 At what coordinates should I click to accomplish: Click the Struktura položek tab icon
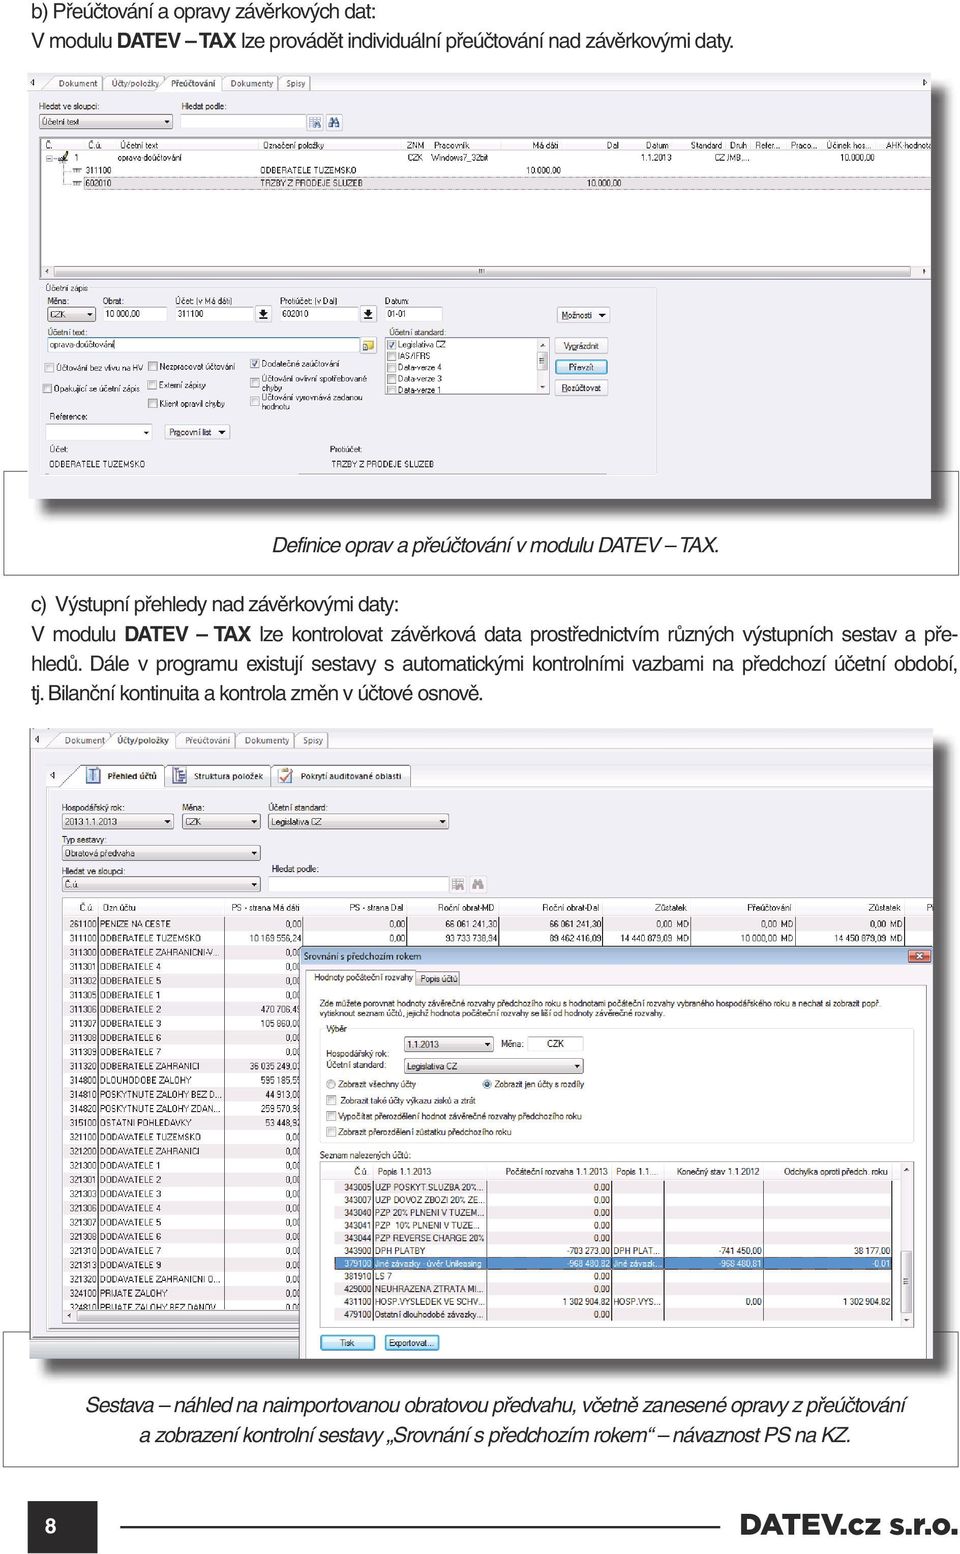pos(180,776)
